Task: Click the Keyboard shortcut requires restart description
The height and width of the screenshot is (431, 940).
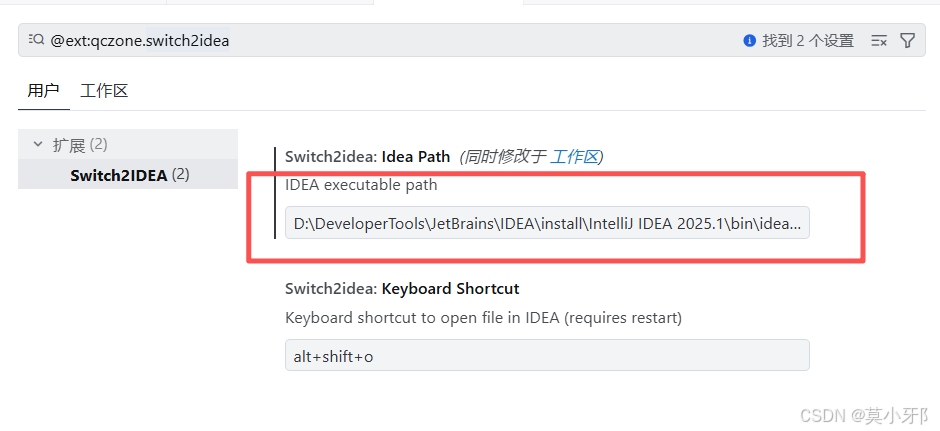Action: [483, 318]
